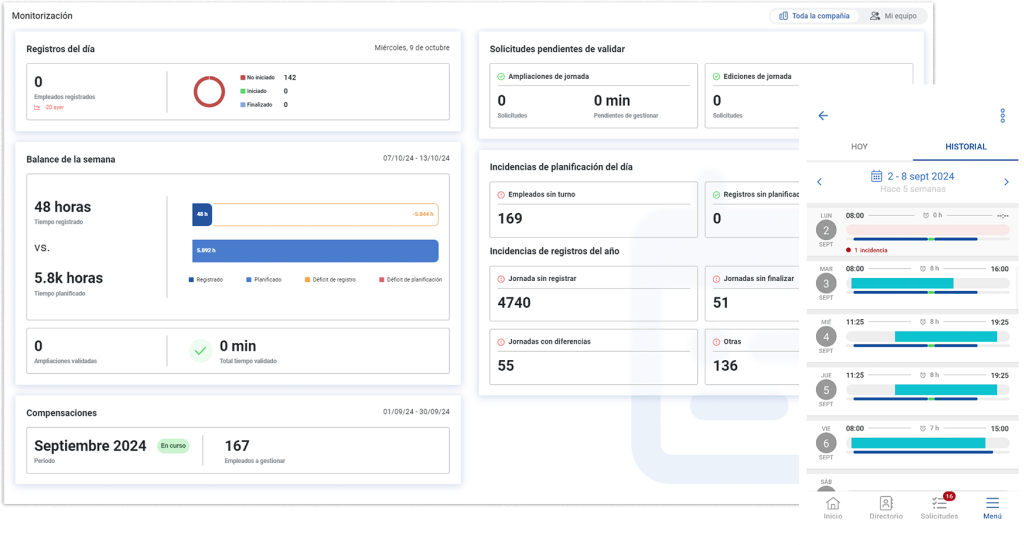Select the HISTORIAL tab
Viewport: 1024px width, 545px height.
click(x=965, y=147)
